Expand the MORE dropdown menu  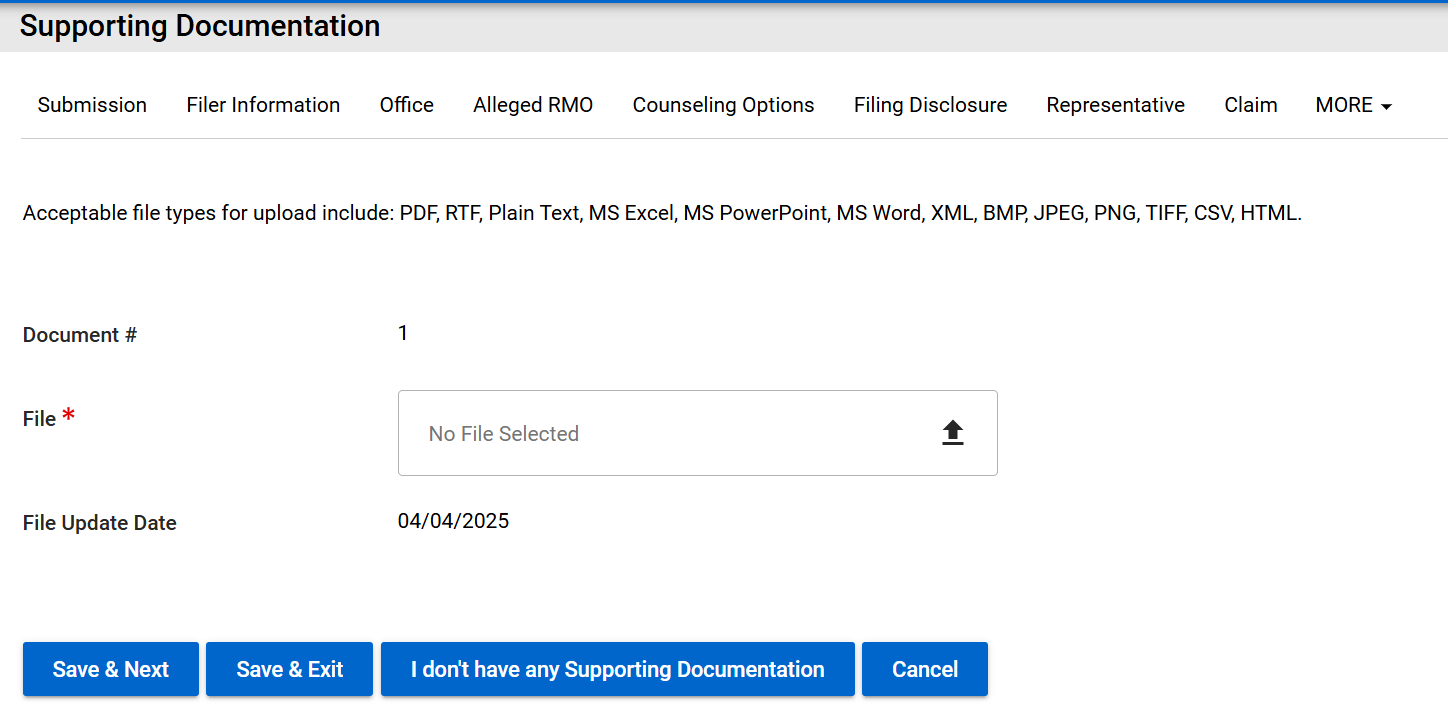click(x=1353, y=105)
